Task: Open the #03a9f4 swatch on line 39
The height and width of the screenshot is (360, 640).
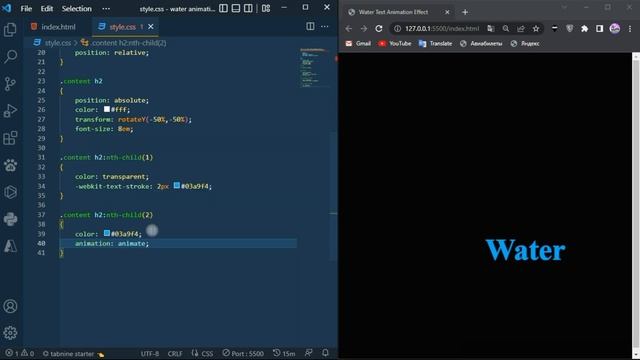Action: click(107, 233)
